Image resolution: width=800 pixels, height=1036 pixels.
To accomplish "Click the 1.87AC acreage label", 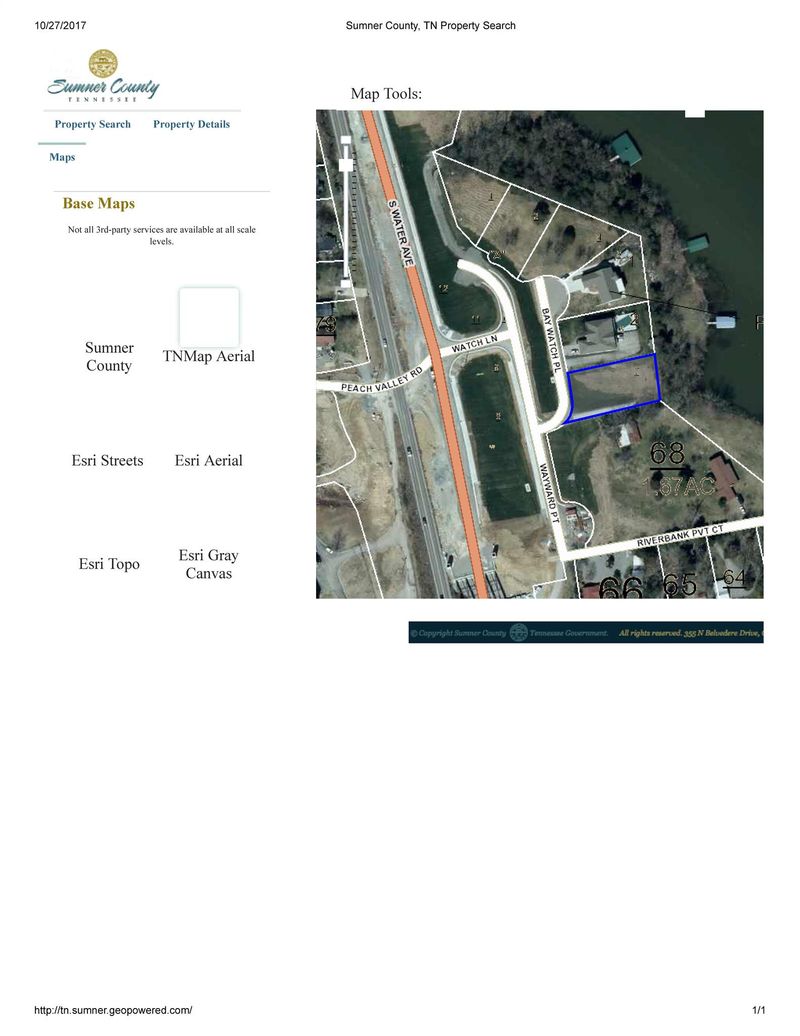I will point(678,486).
